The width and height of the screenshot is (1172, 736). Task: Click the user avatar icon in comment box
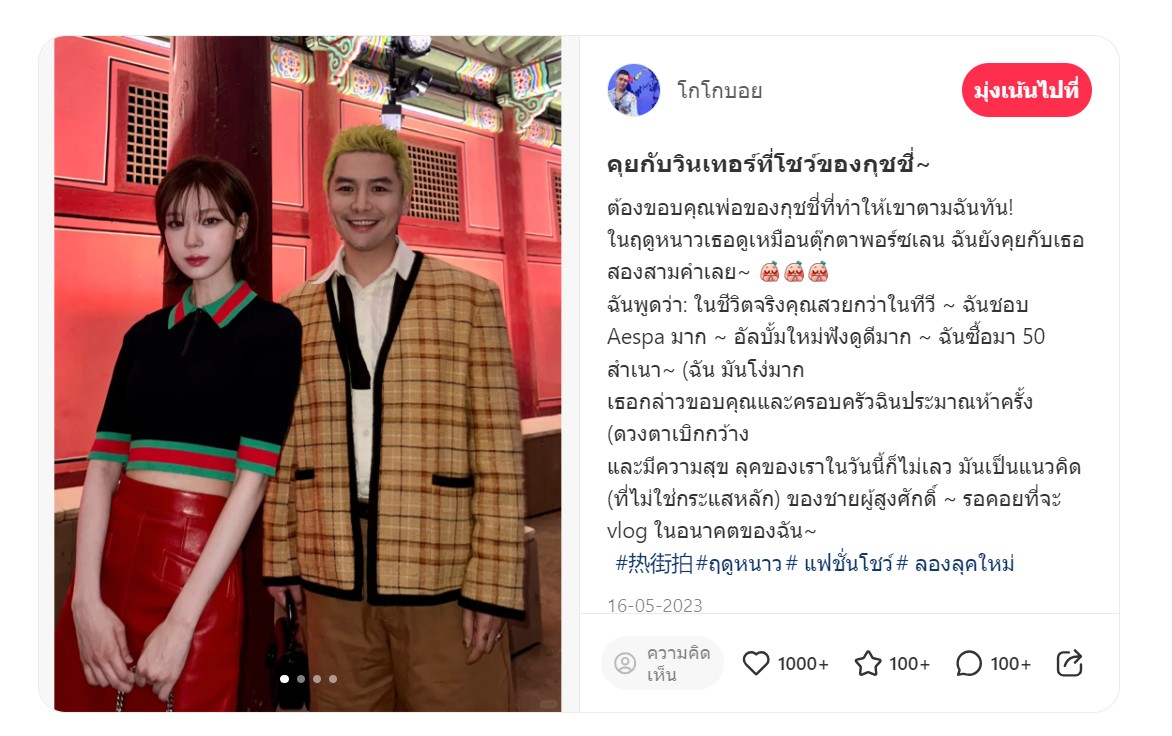point(625,664)
